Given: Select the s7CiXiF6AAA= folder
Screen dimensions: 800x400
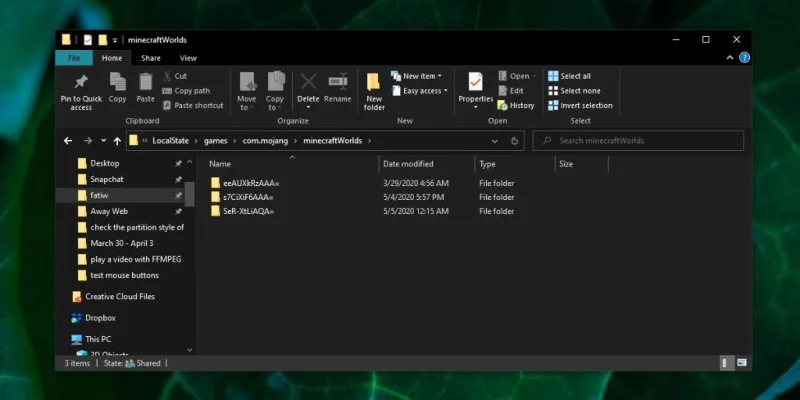Looking at the screenshot, I should click(242, 197).
